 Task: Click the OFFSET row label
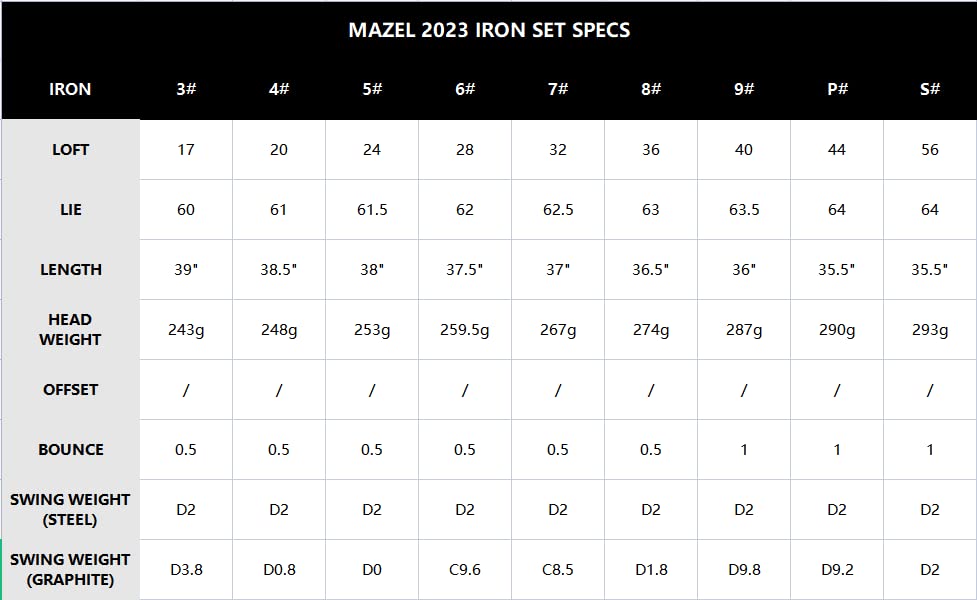(x=70, y=390)
